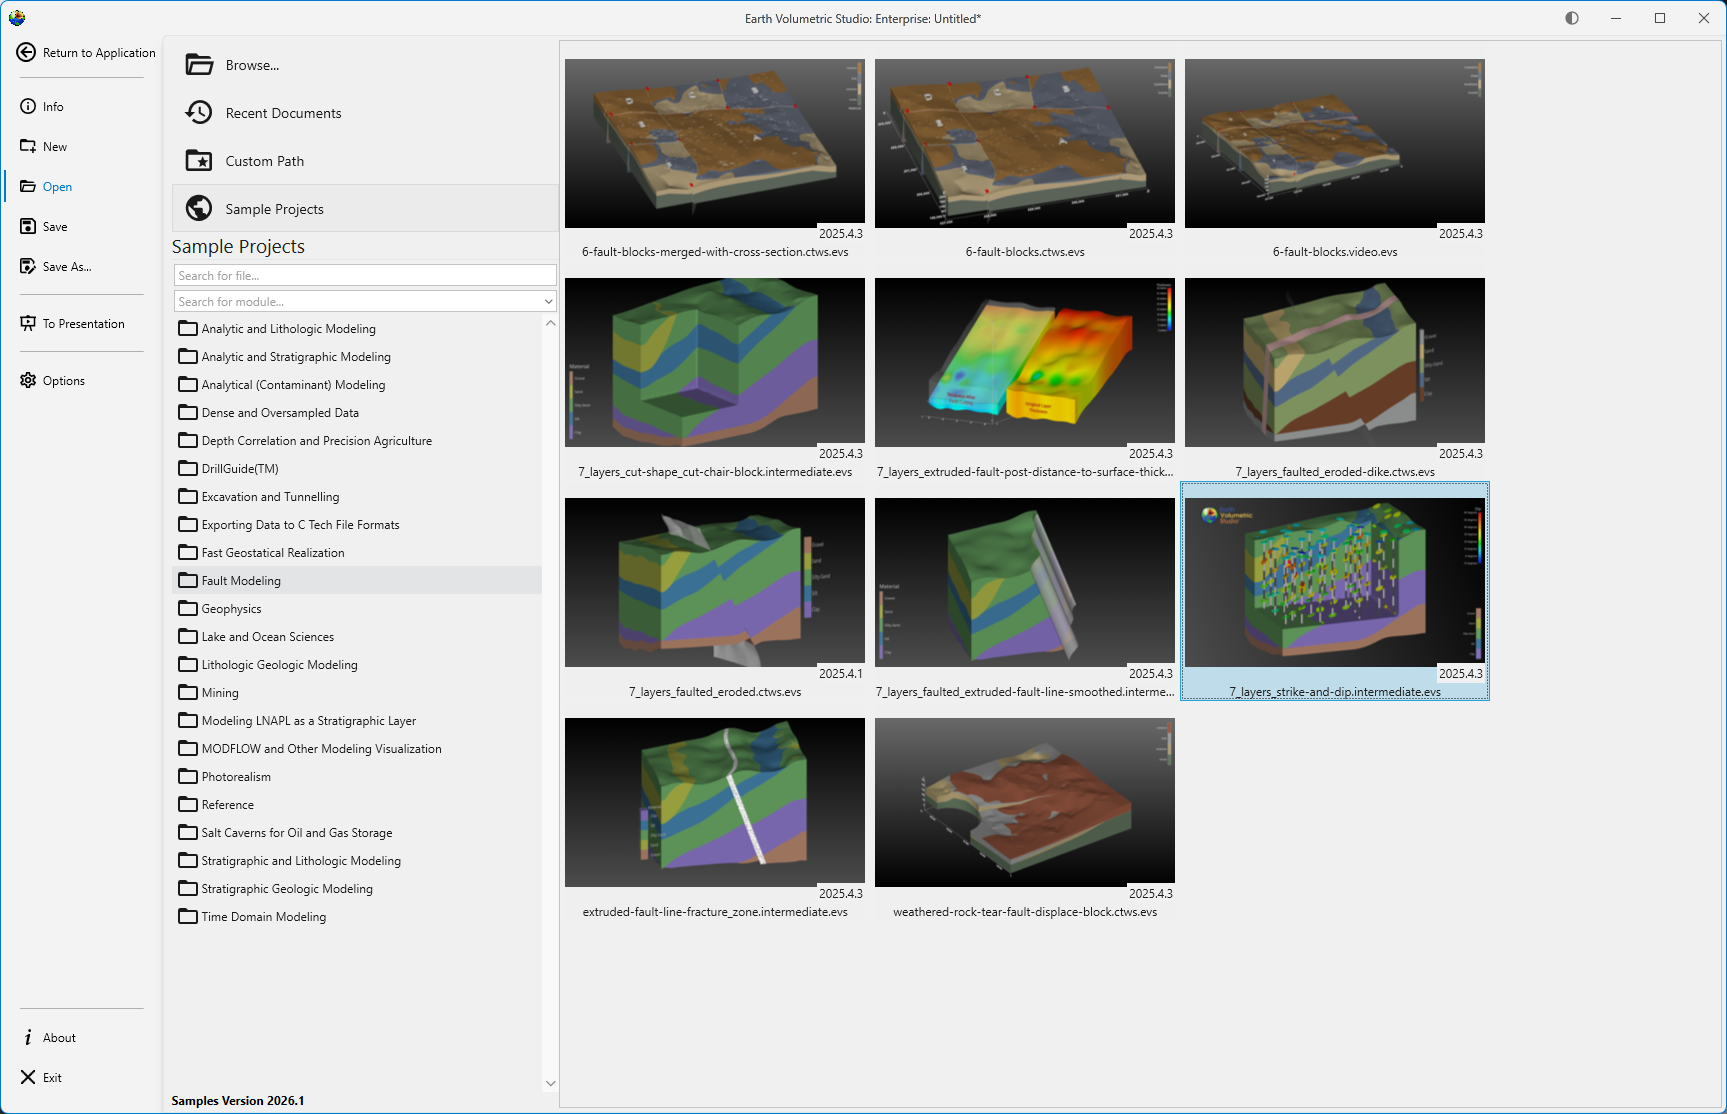Select the New menu item

tap(55, 147)
